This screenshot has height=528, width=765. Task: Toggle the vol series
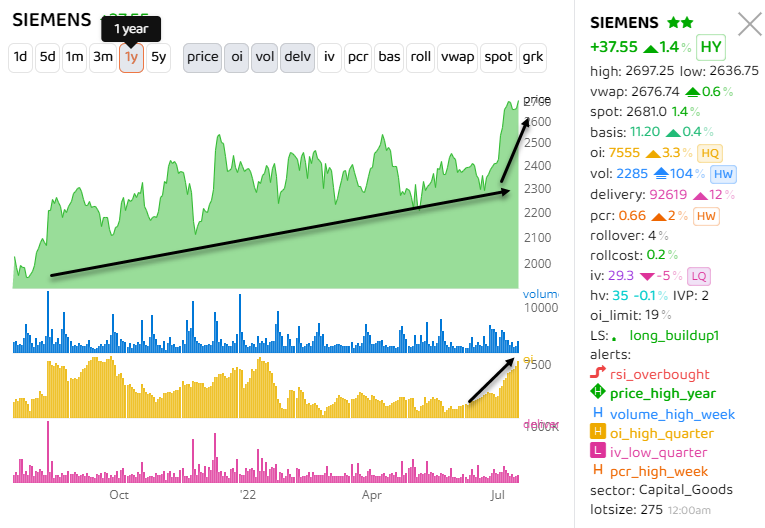264,58
